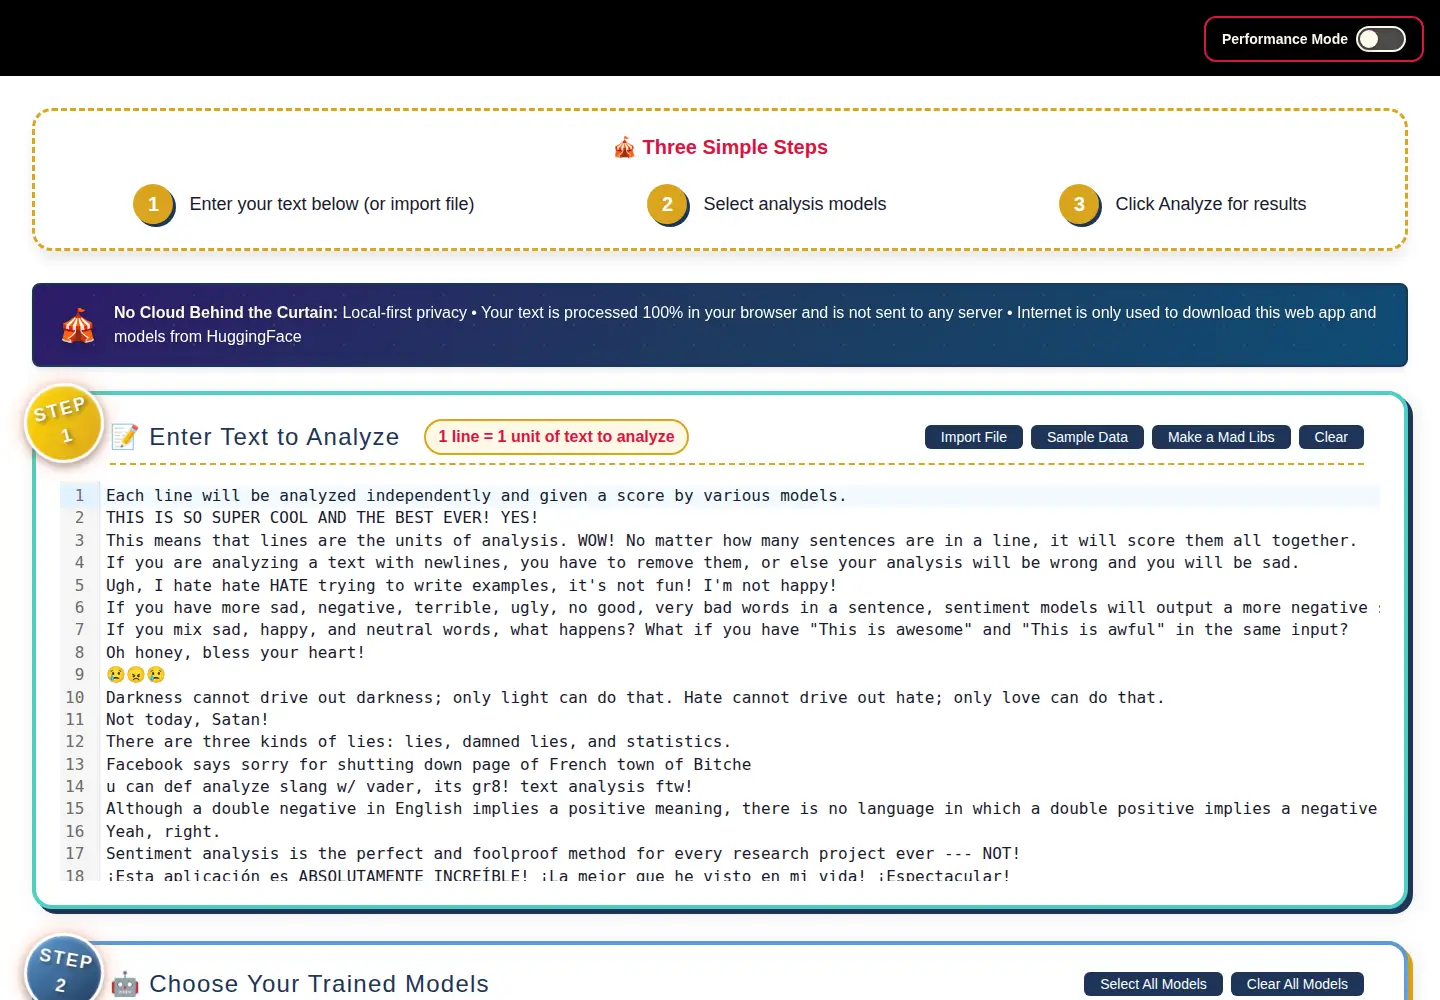Click 'Enter your text below (or import file)' text
1440x1000 pixels.
click(x=332, y=204)
